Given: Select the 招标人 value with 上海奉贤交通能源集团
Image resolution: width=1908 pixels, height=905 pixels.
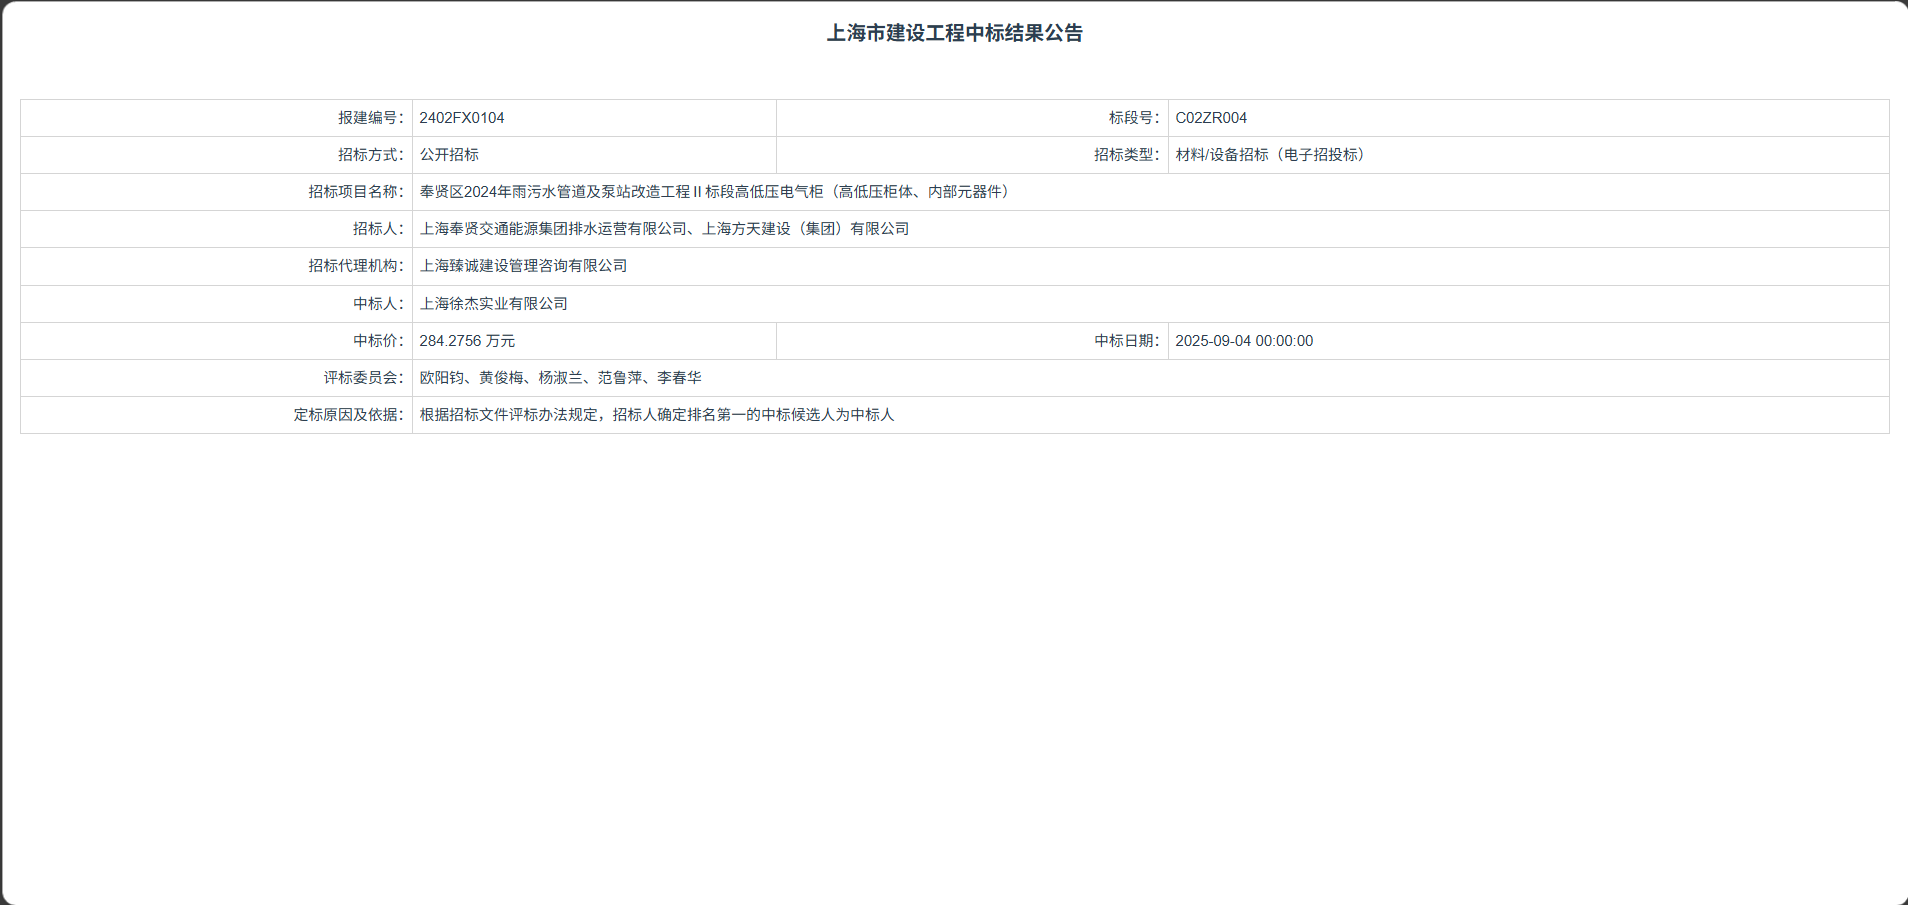Looking at the screenshot, I should tap(664, 229).
